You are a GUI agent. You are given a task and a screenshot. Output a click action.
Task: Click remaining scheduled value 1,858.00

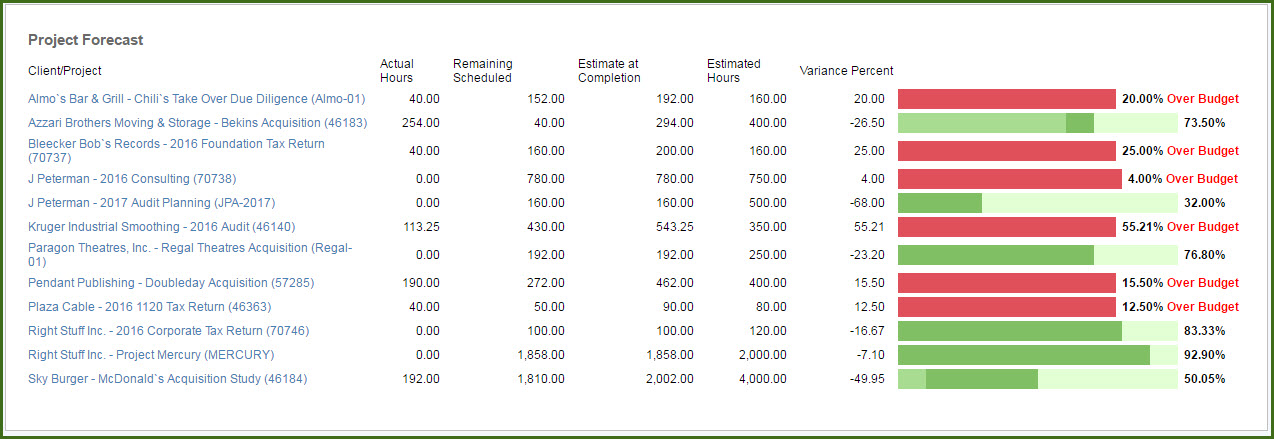(541, 355)
